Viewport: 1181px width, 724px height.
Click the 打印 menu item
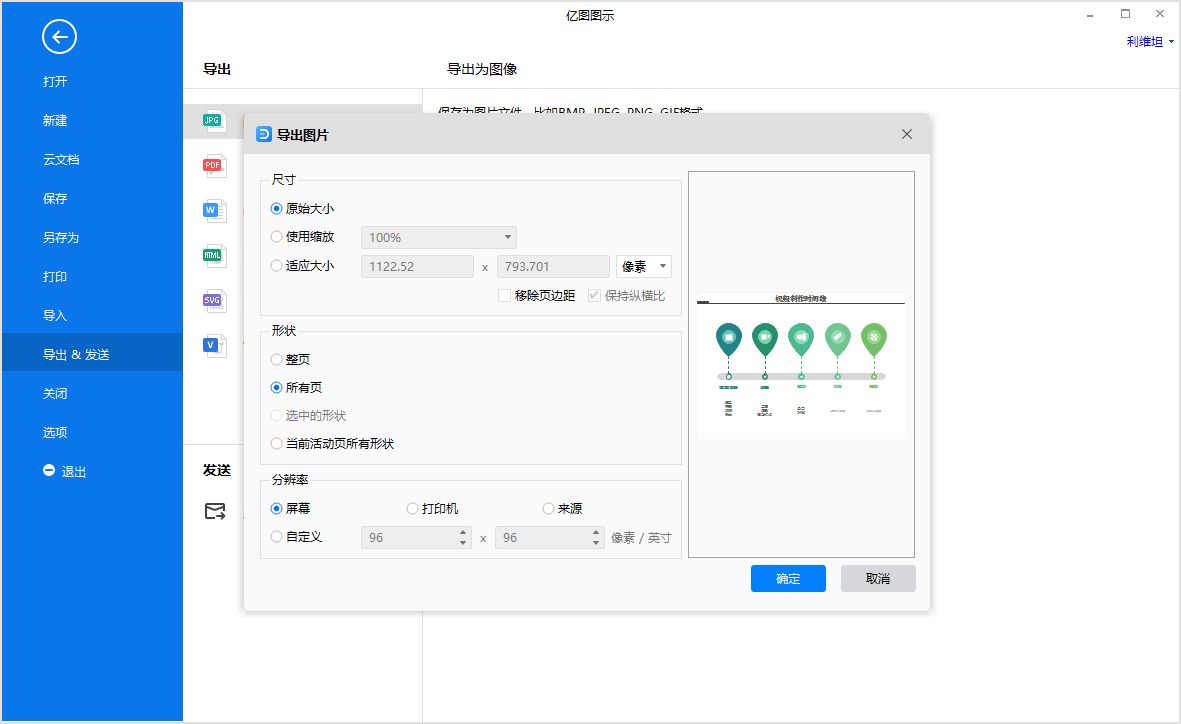pyautogui.click(x=55, y=276)
